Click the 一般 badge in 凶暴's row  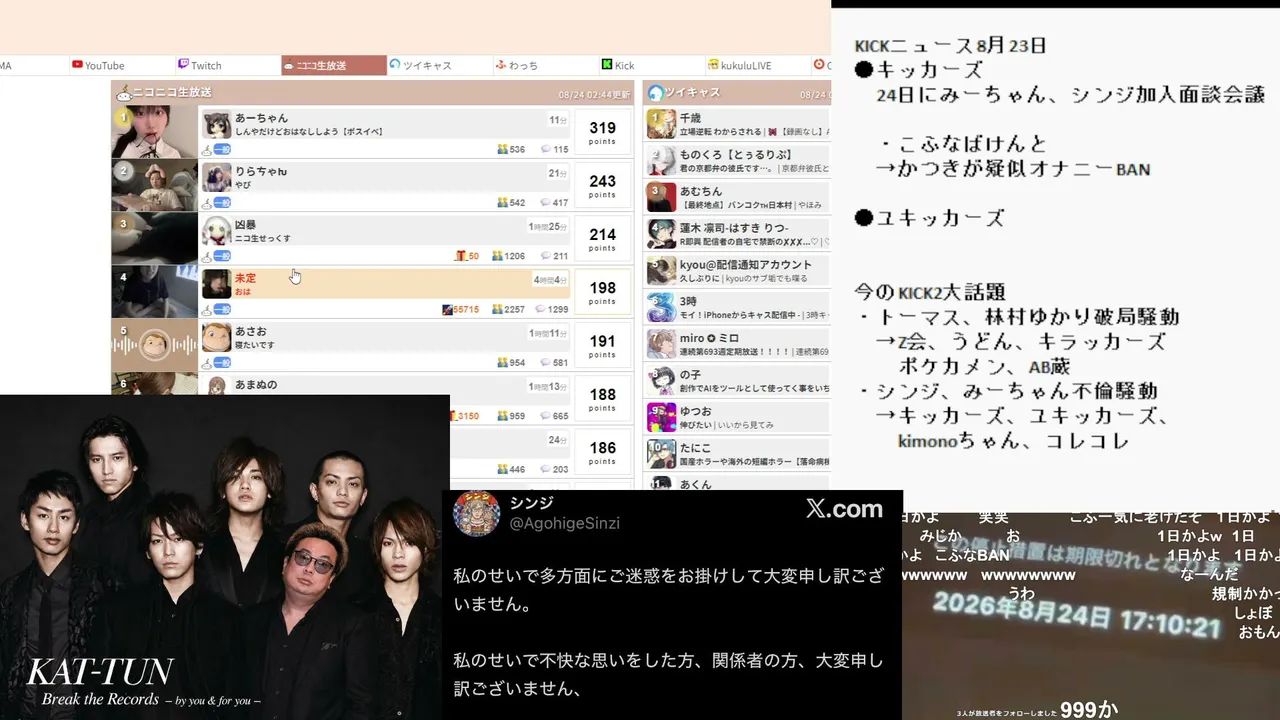(x=222, y=257)
